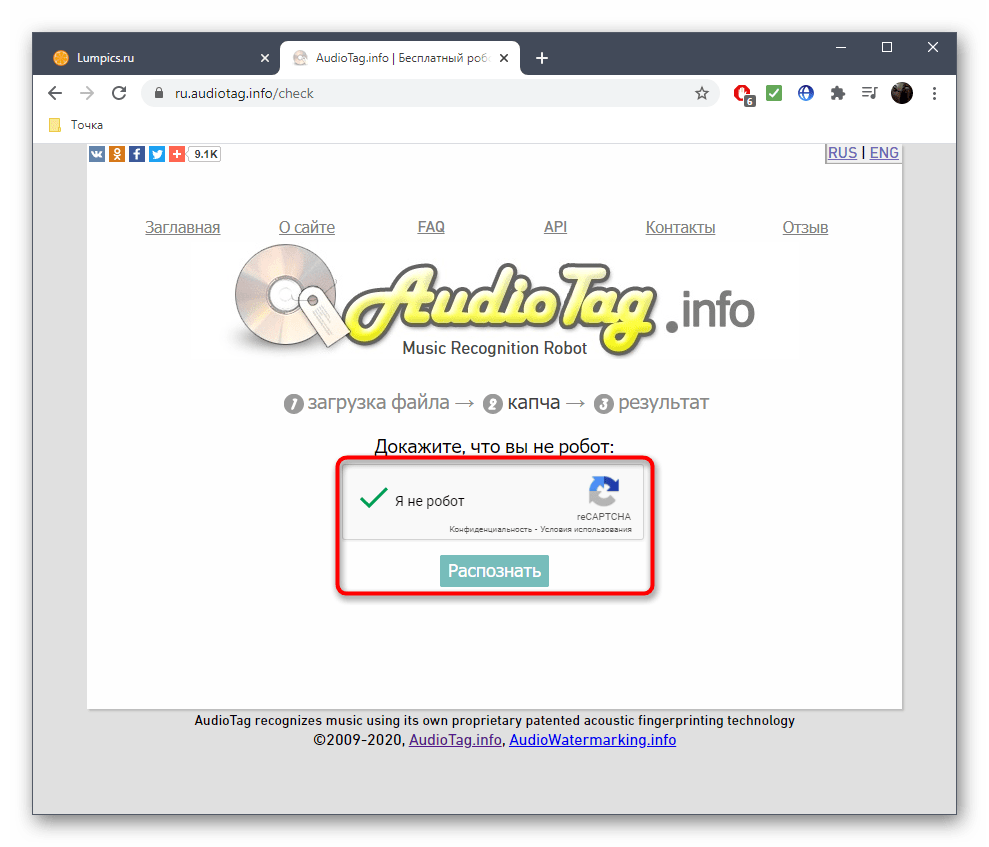Toggle the "Я не робот" reCAPTCHA checkbox

tap(373, 499)
